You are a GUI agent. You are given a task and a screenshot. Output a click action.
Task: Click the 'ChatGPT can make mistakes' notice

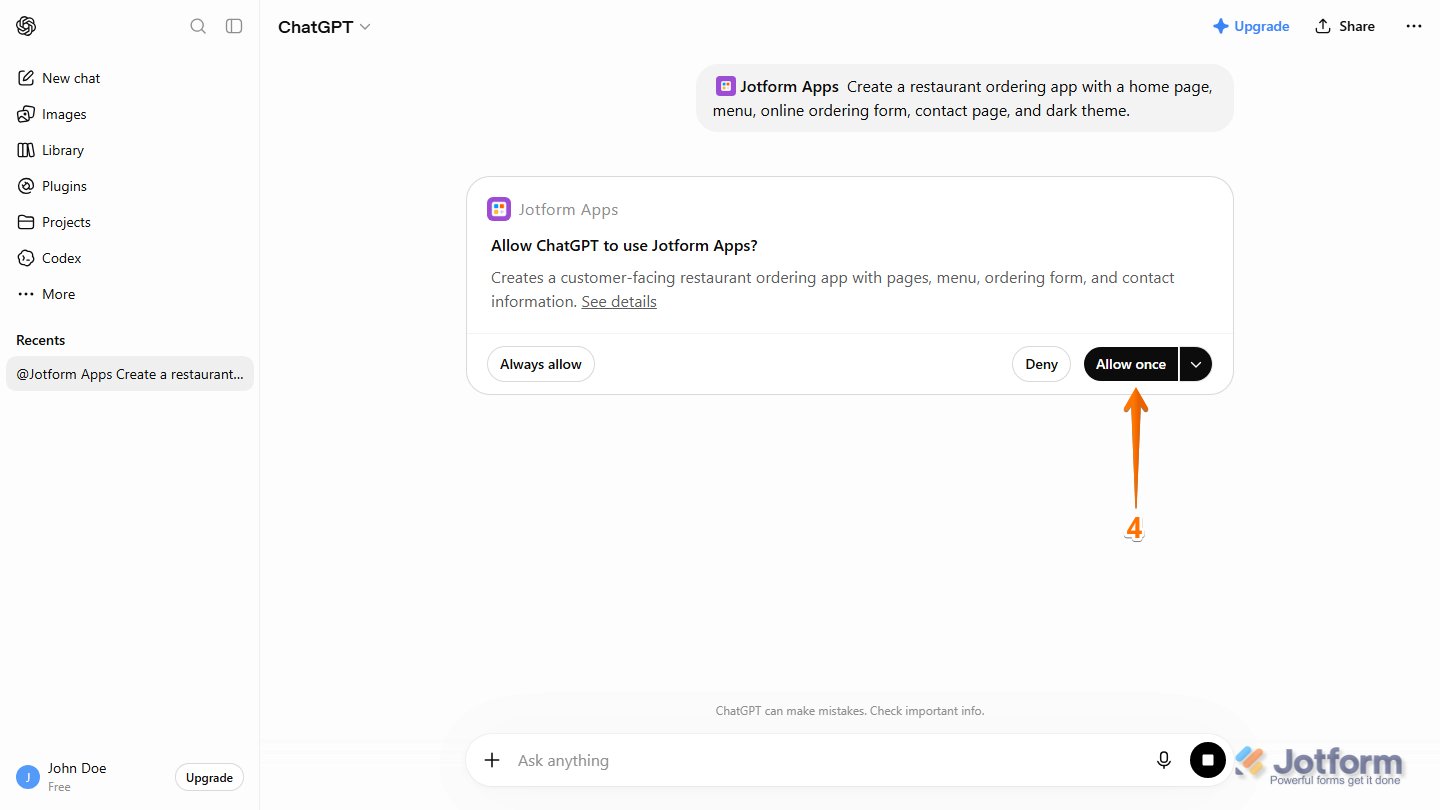click(850, 711)
